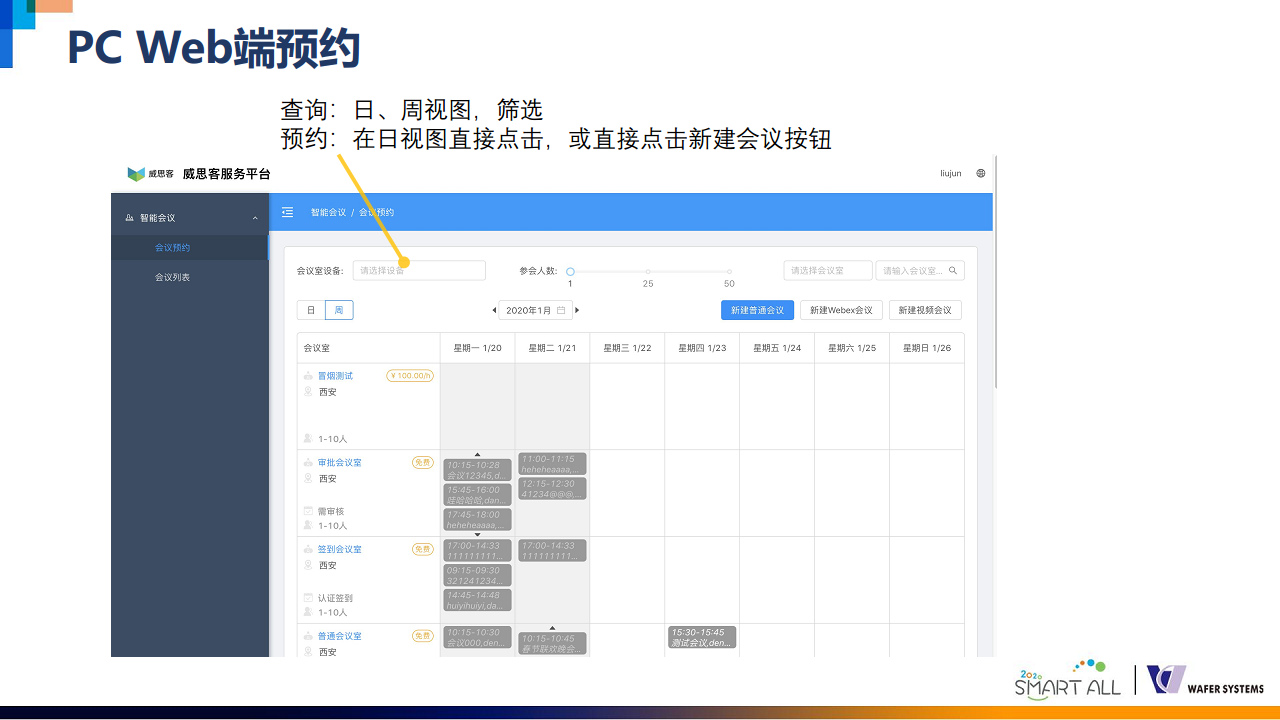Open meeting 09:15-09:30
Screen dimensions: 1280x720
tap(477, 575)
